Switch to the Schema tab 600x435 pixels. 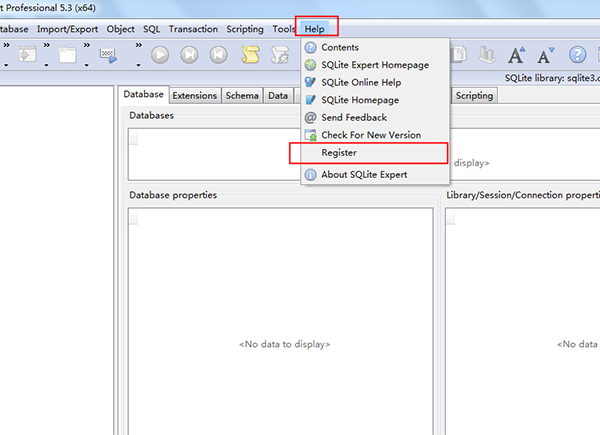pyautogui.click(x=241, y=96)
